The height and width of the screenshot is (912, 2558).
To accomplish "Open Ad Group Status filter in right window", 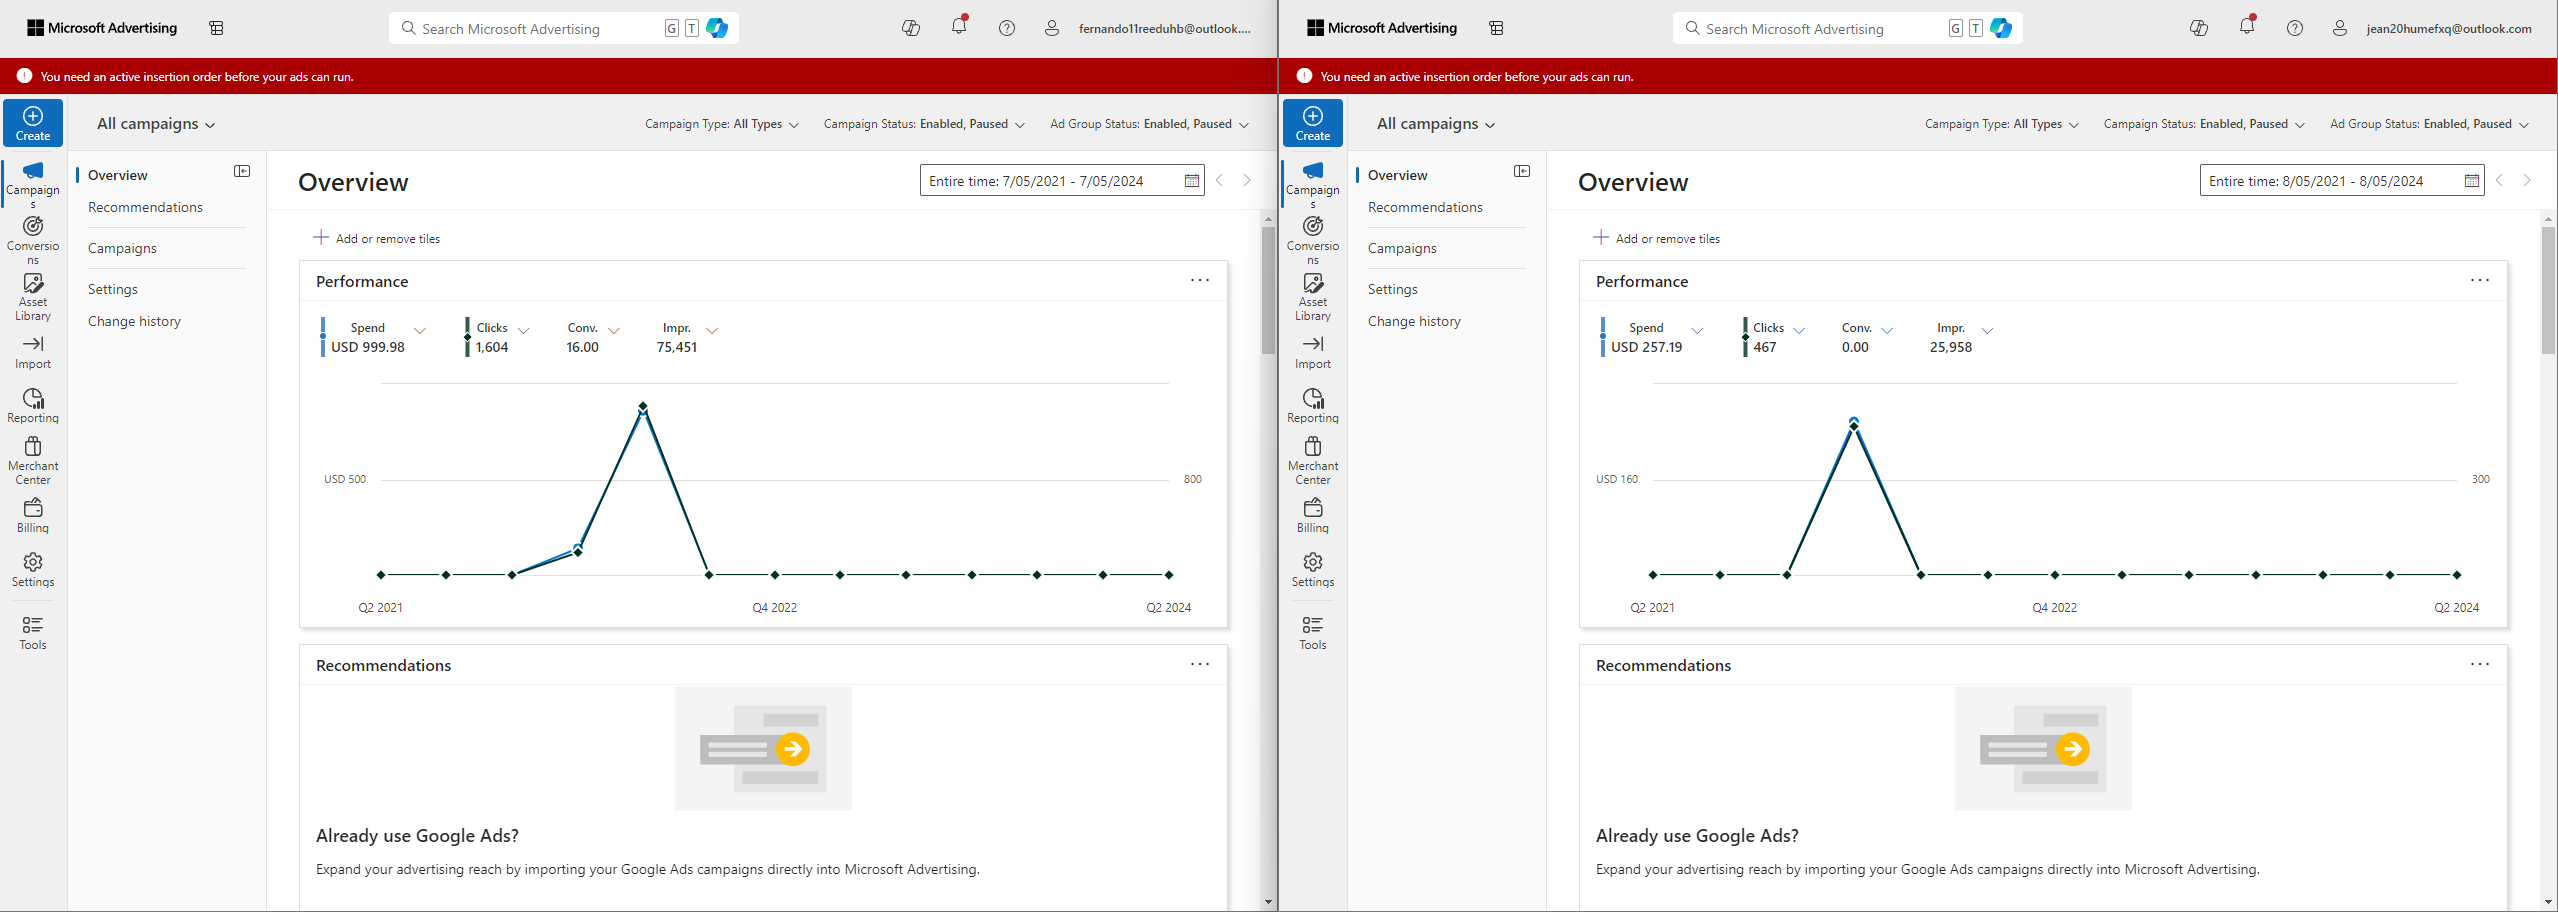I will 2429,124.
